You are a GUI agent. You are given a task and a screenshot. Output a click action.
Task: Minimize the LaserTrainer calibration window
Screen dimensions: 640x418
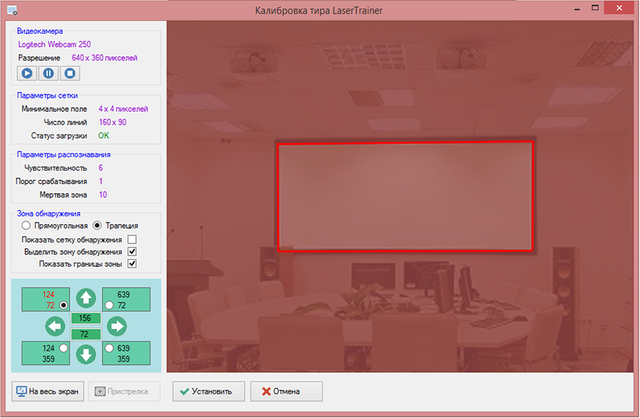pos(577,9)
